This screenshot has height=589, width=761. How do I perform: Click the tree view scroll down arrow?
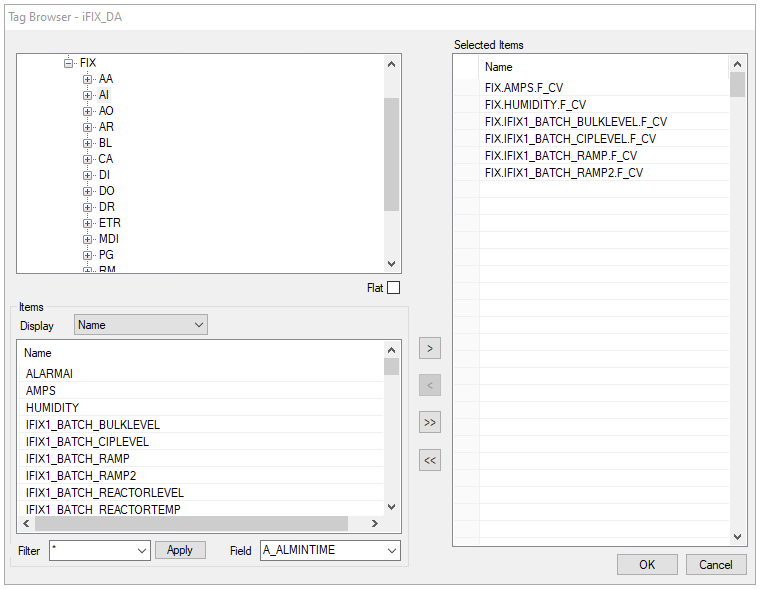[x=392, y=264]
